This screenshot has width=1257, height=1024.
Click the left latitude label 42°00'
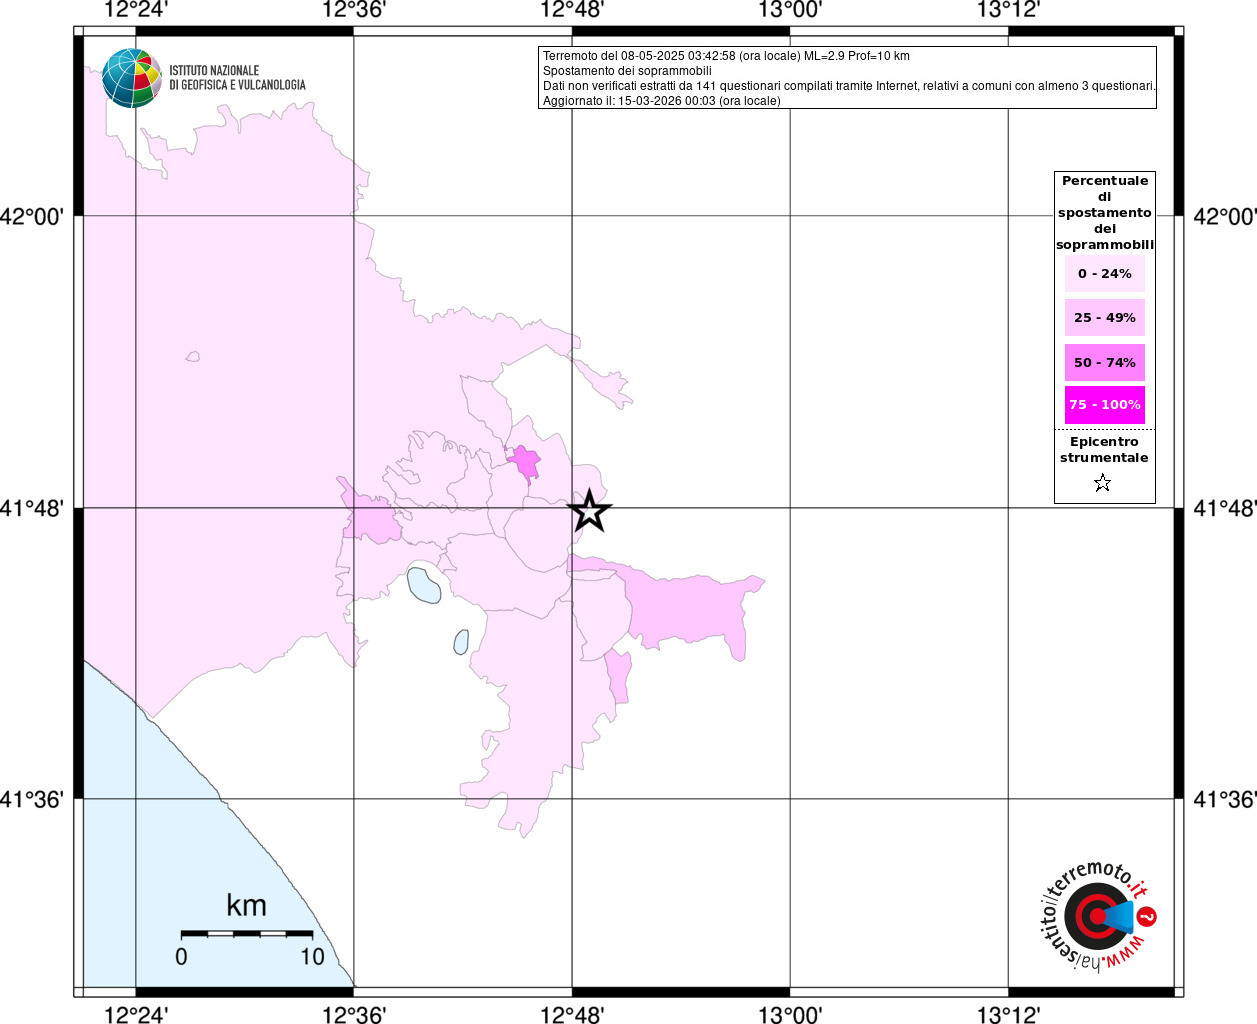32,216
